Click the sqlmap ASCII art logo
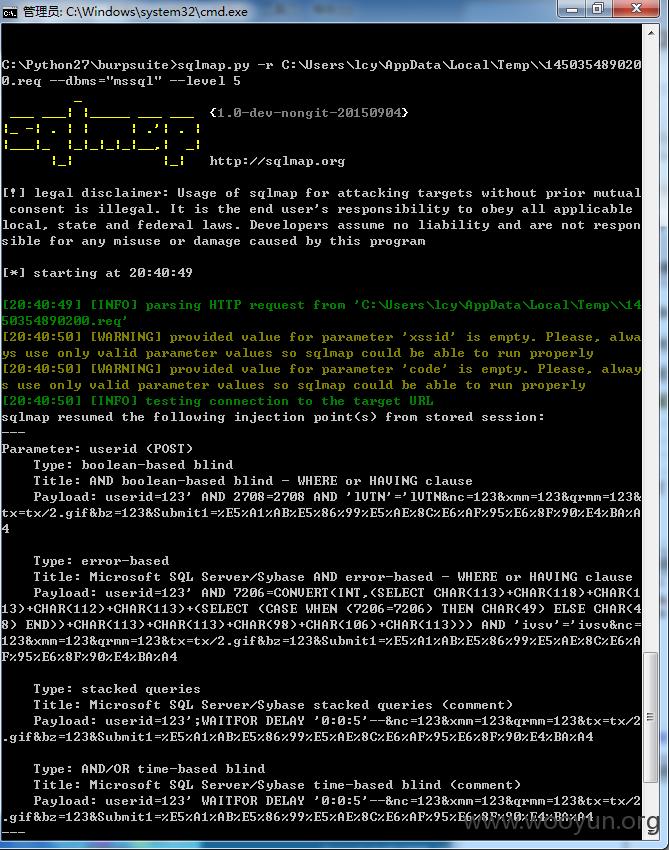 coord(102,133)
